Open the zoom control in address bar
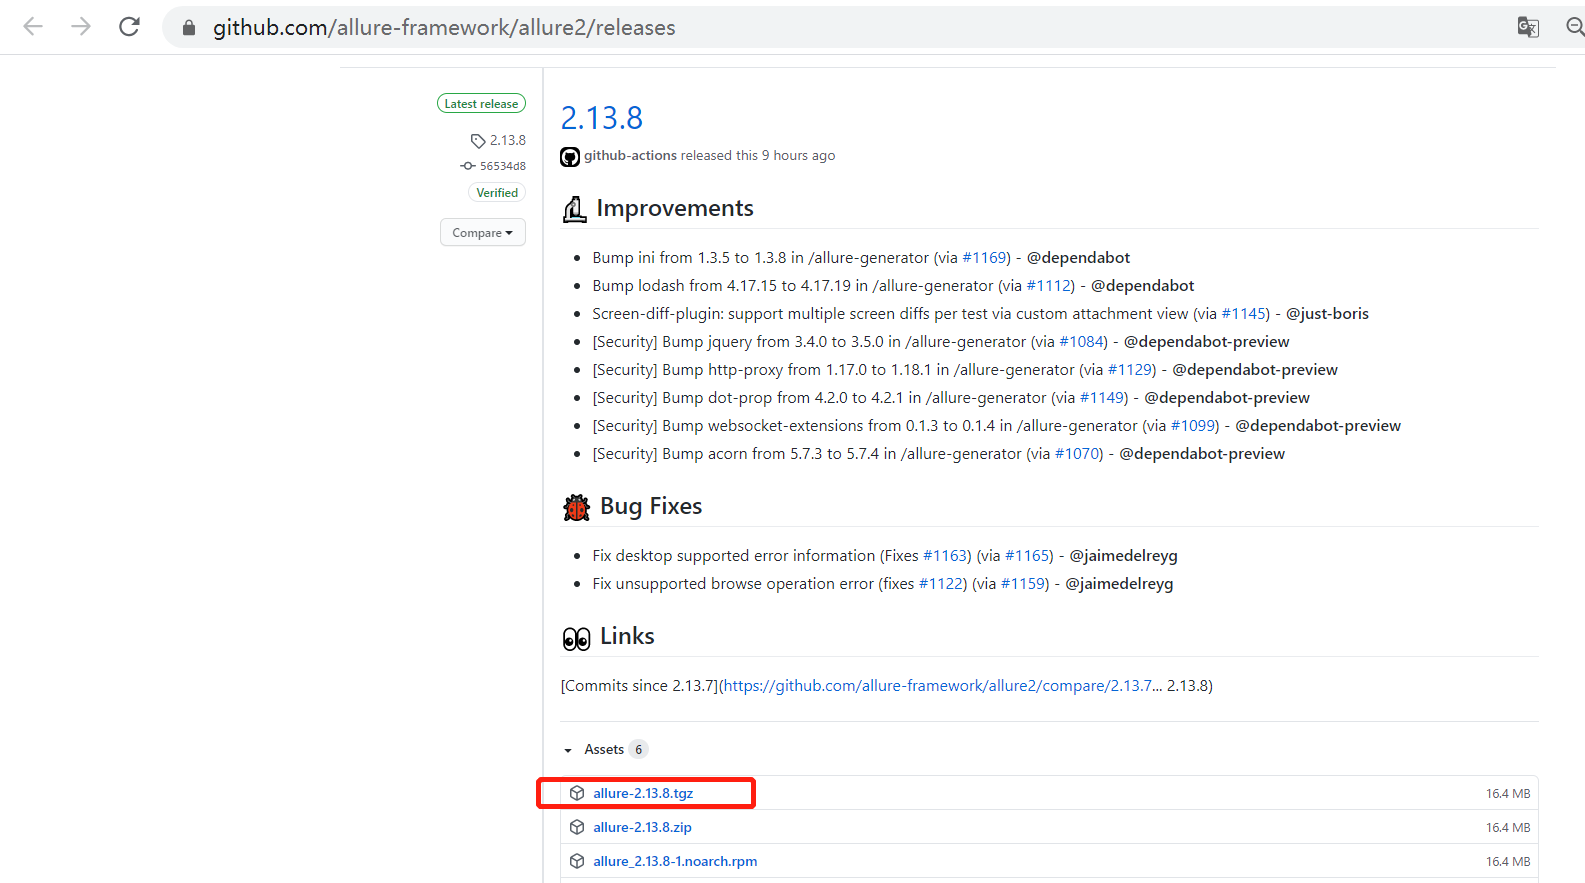1585x883 pixels. click(x=1575, y=27)
